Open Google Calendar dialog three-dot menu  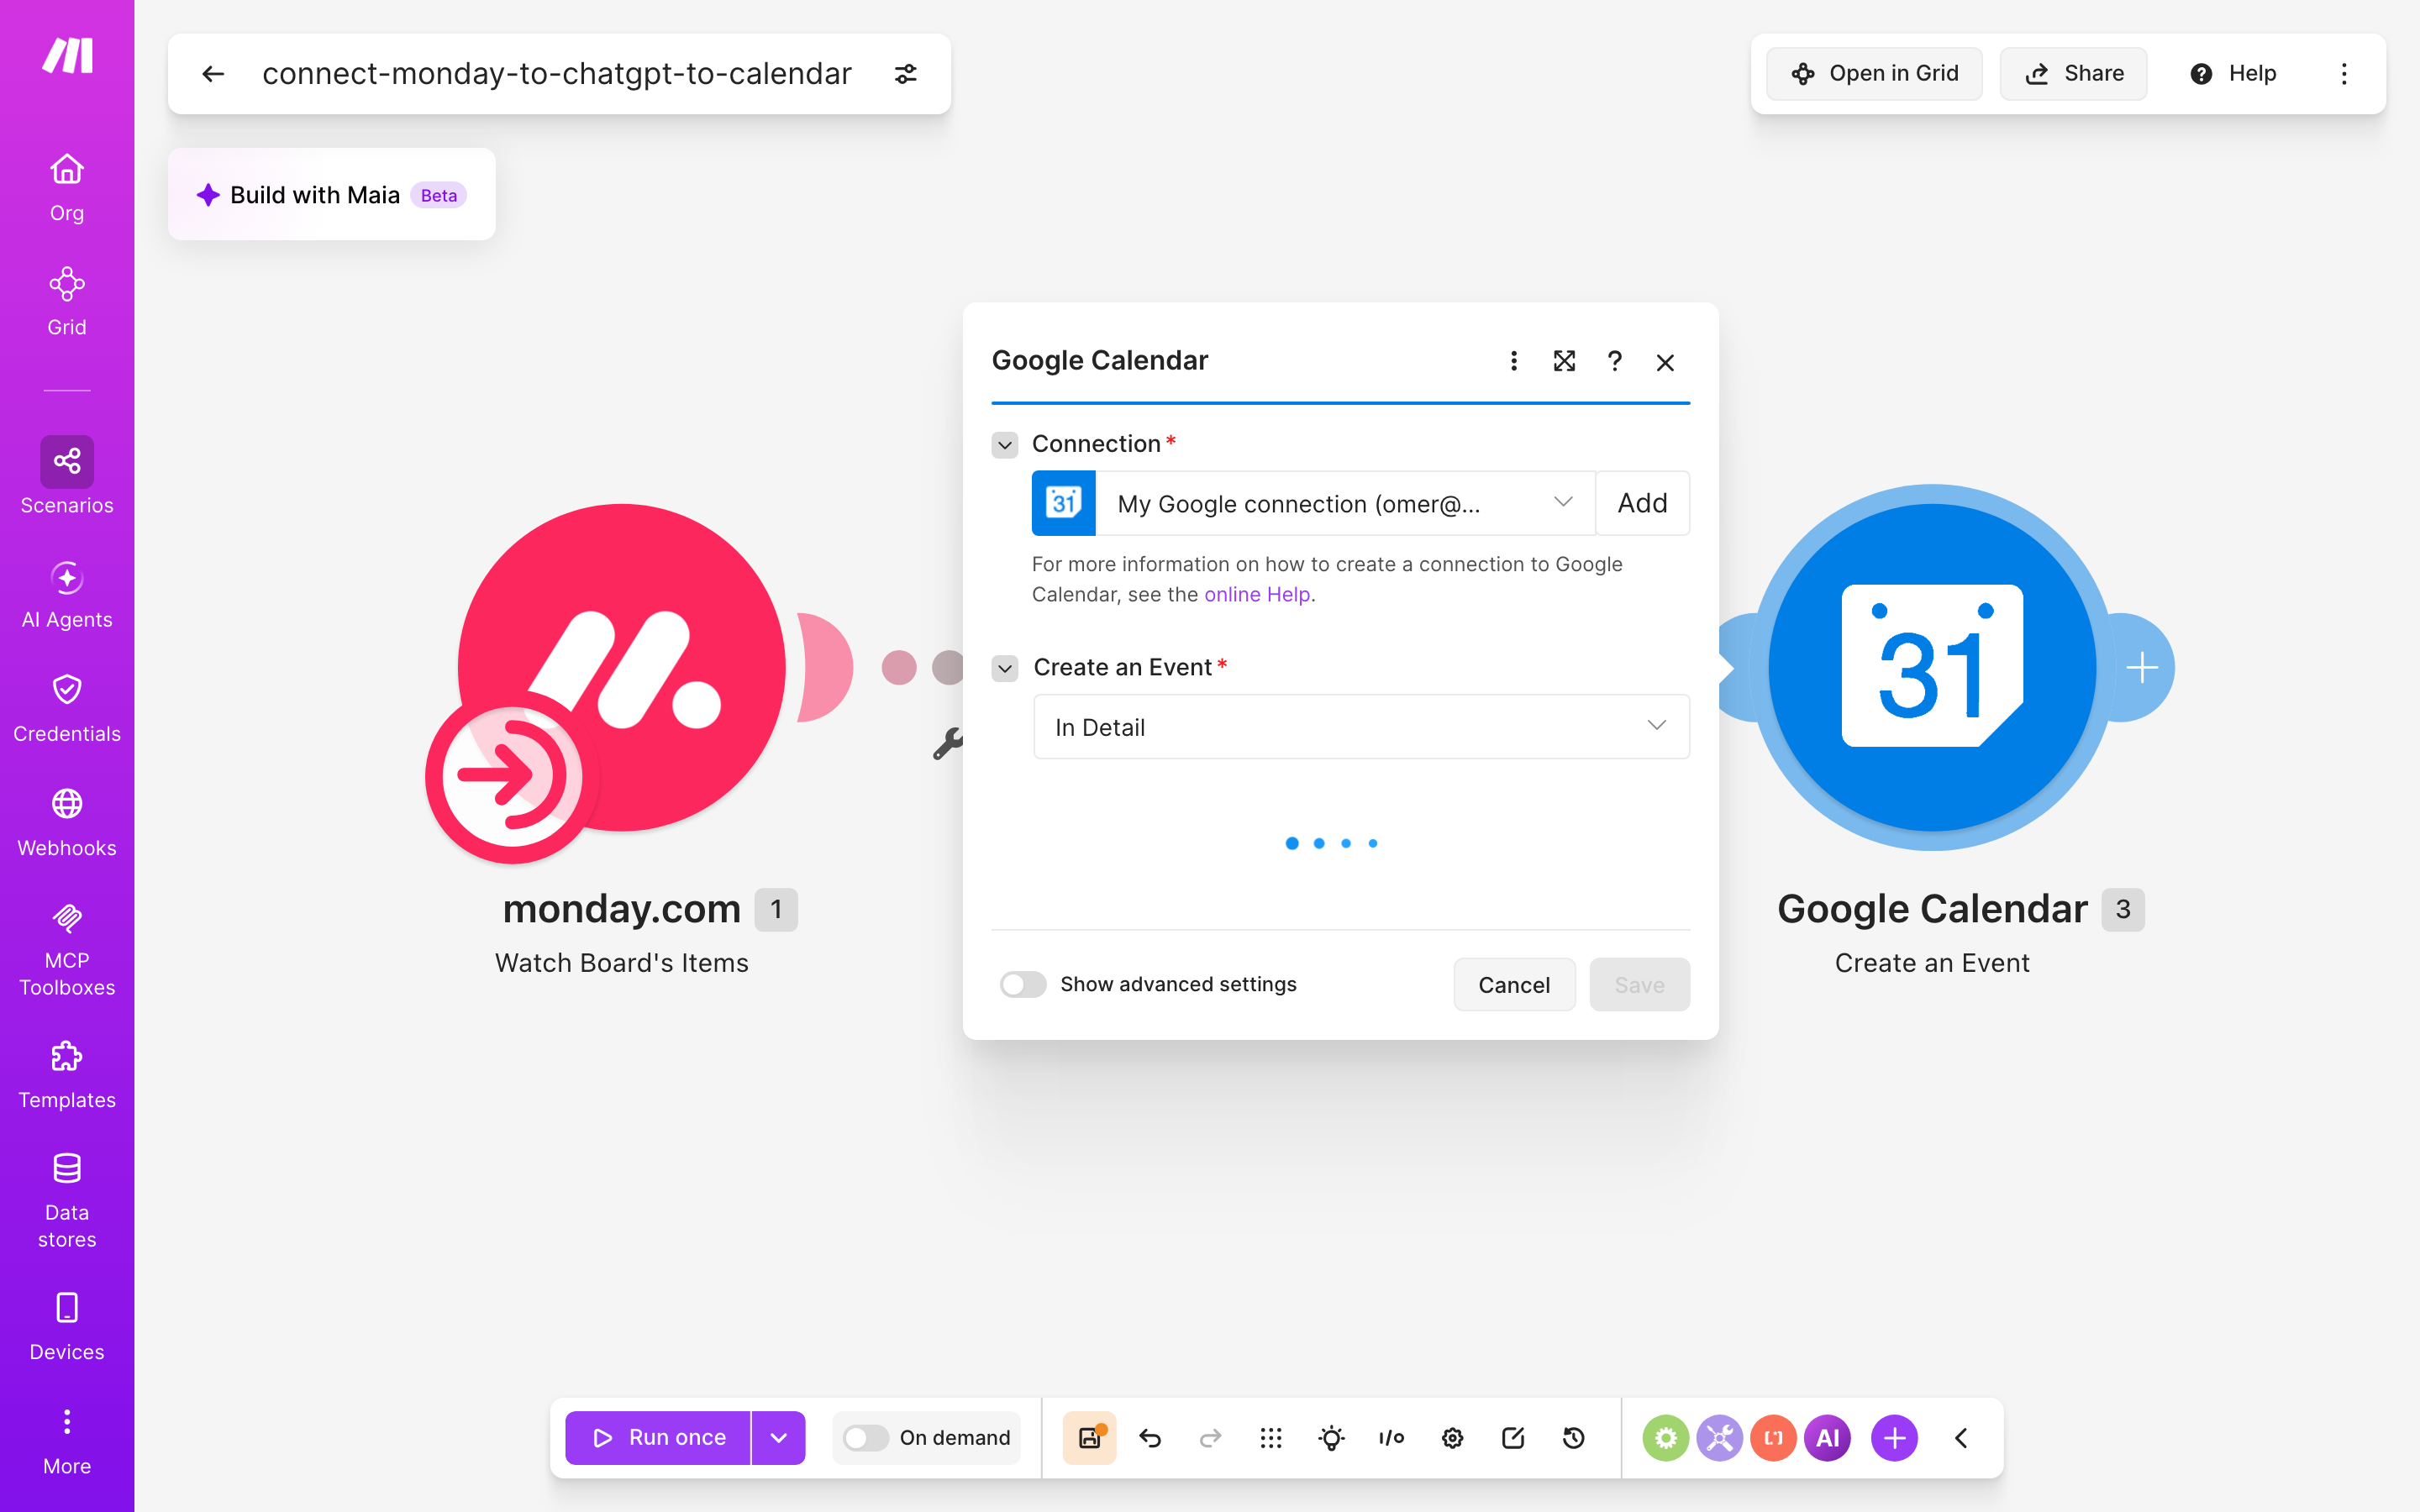tap(1514, 361)
